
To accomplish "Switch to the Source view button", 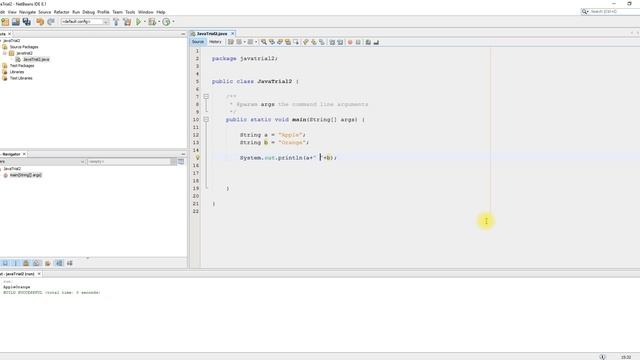I will 198,42.
